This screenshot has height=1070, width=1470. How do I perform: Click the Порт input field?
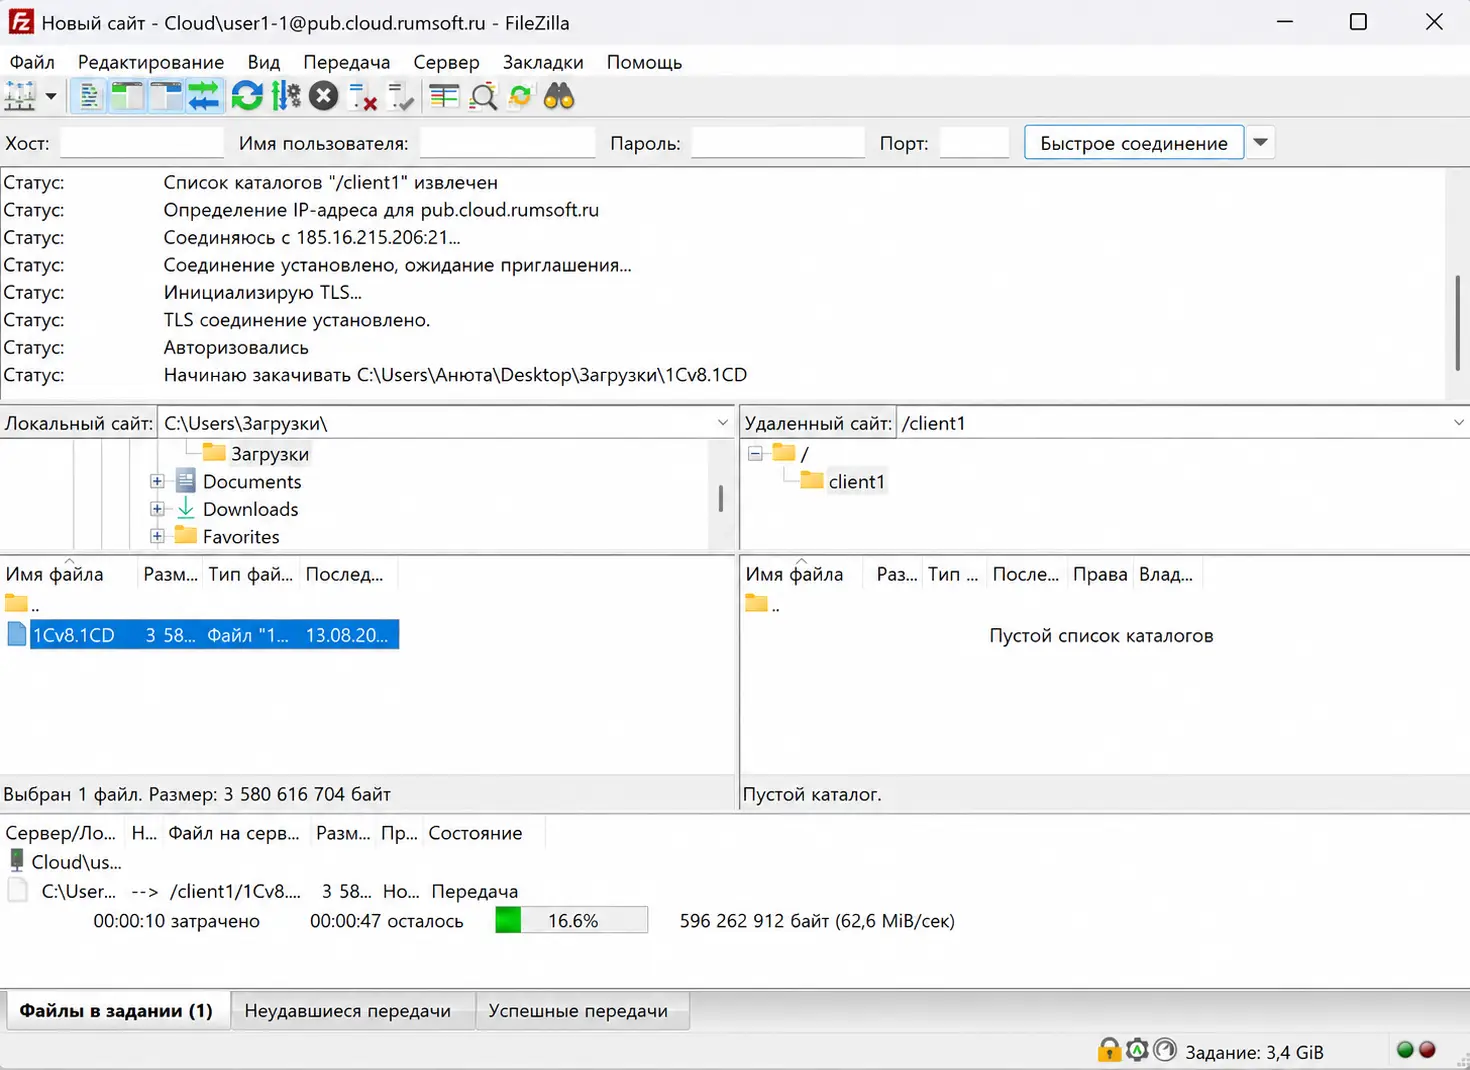point(974,143)
